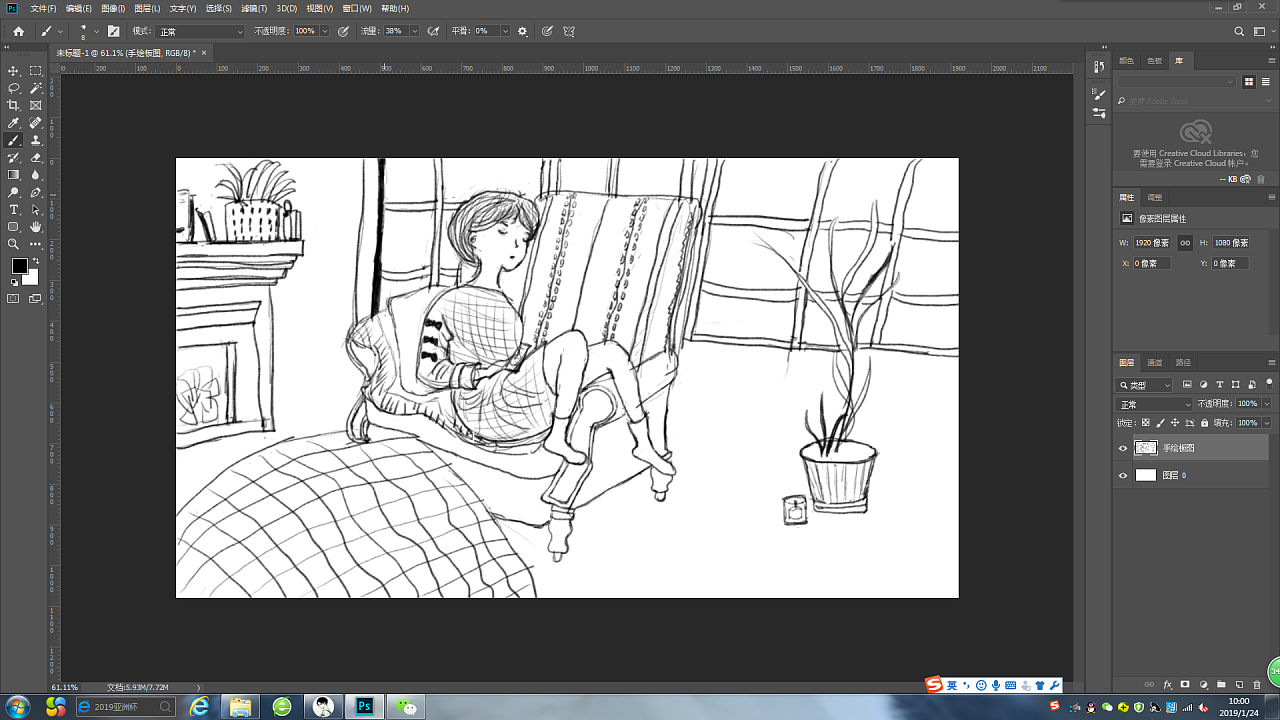The width and height of the screenshot is (1280, 720).
Task: Select the Eraser tool
Action: (x=36, y=157)
